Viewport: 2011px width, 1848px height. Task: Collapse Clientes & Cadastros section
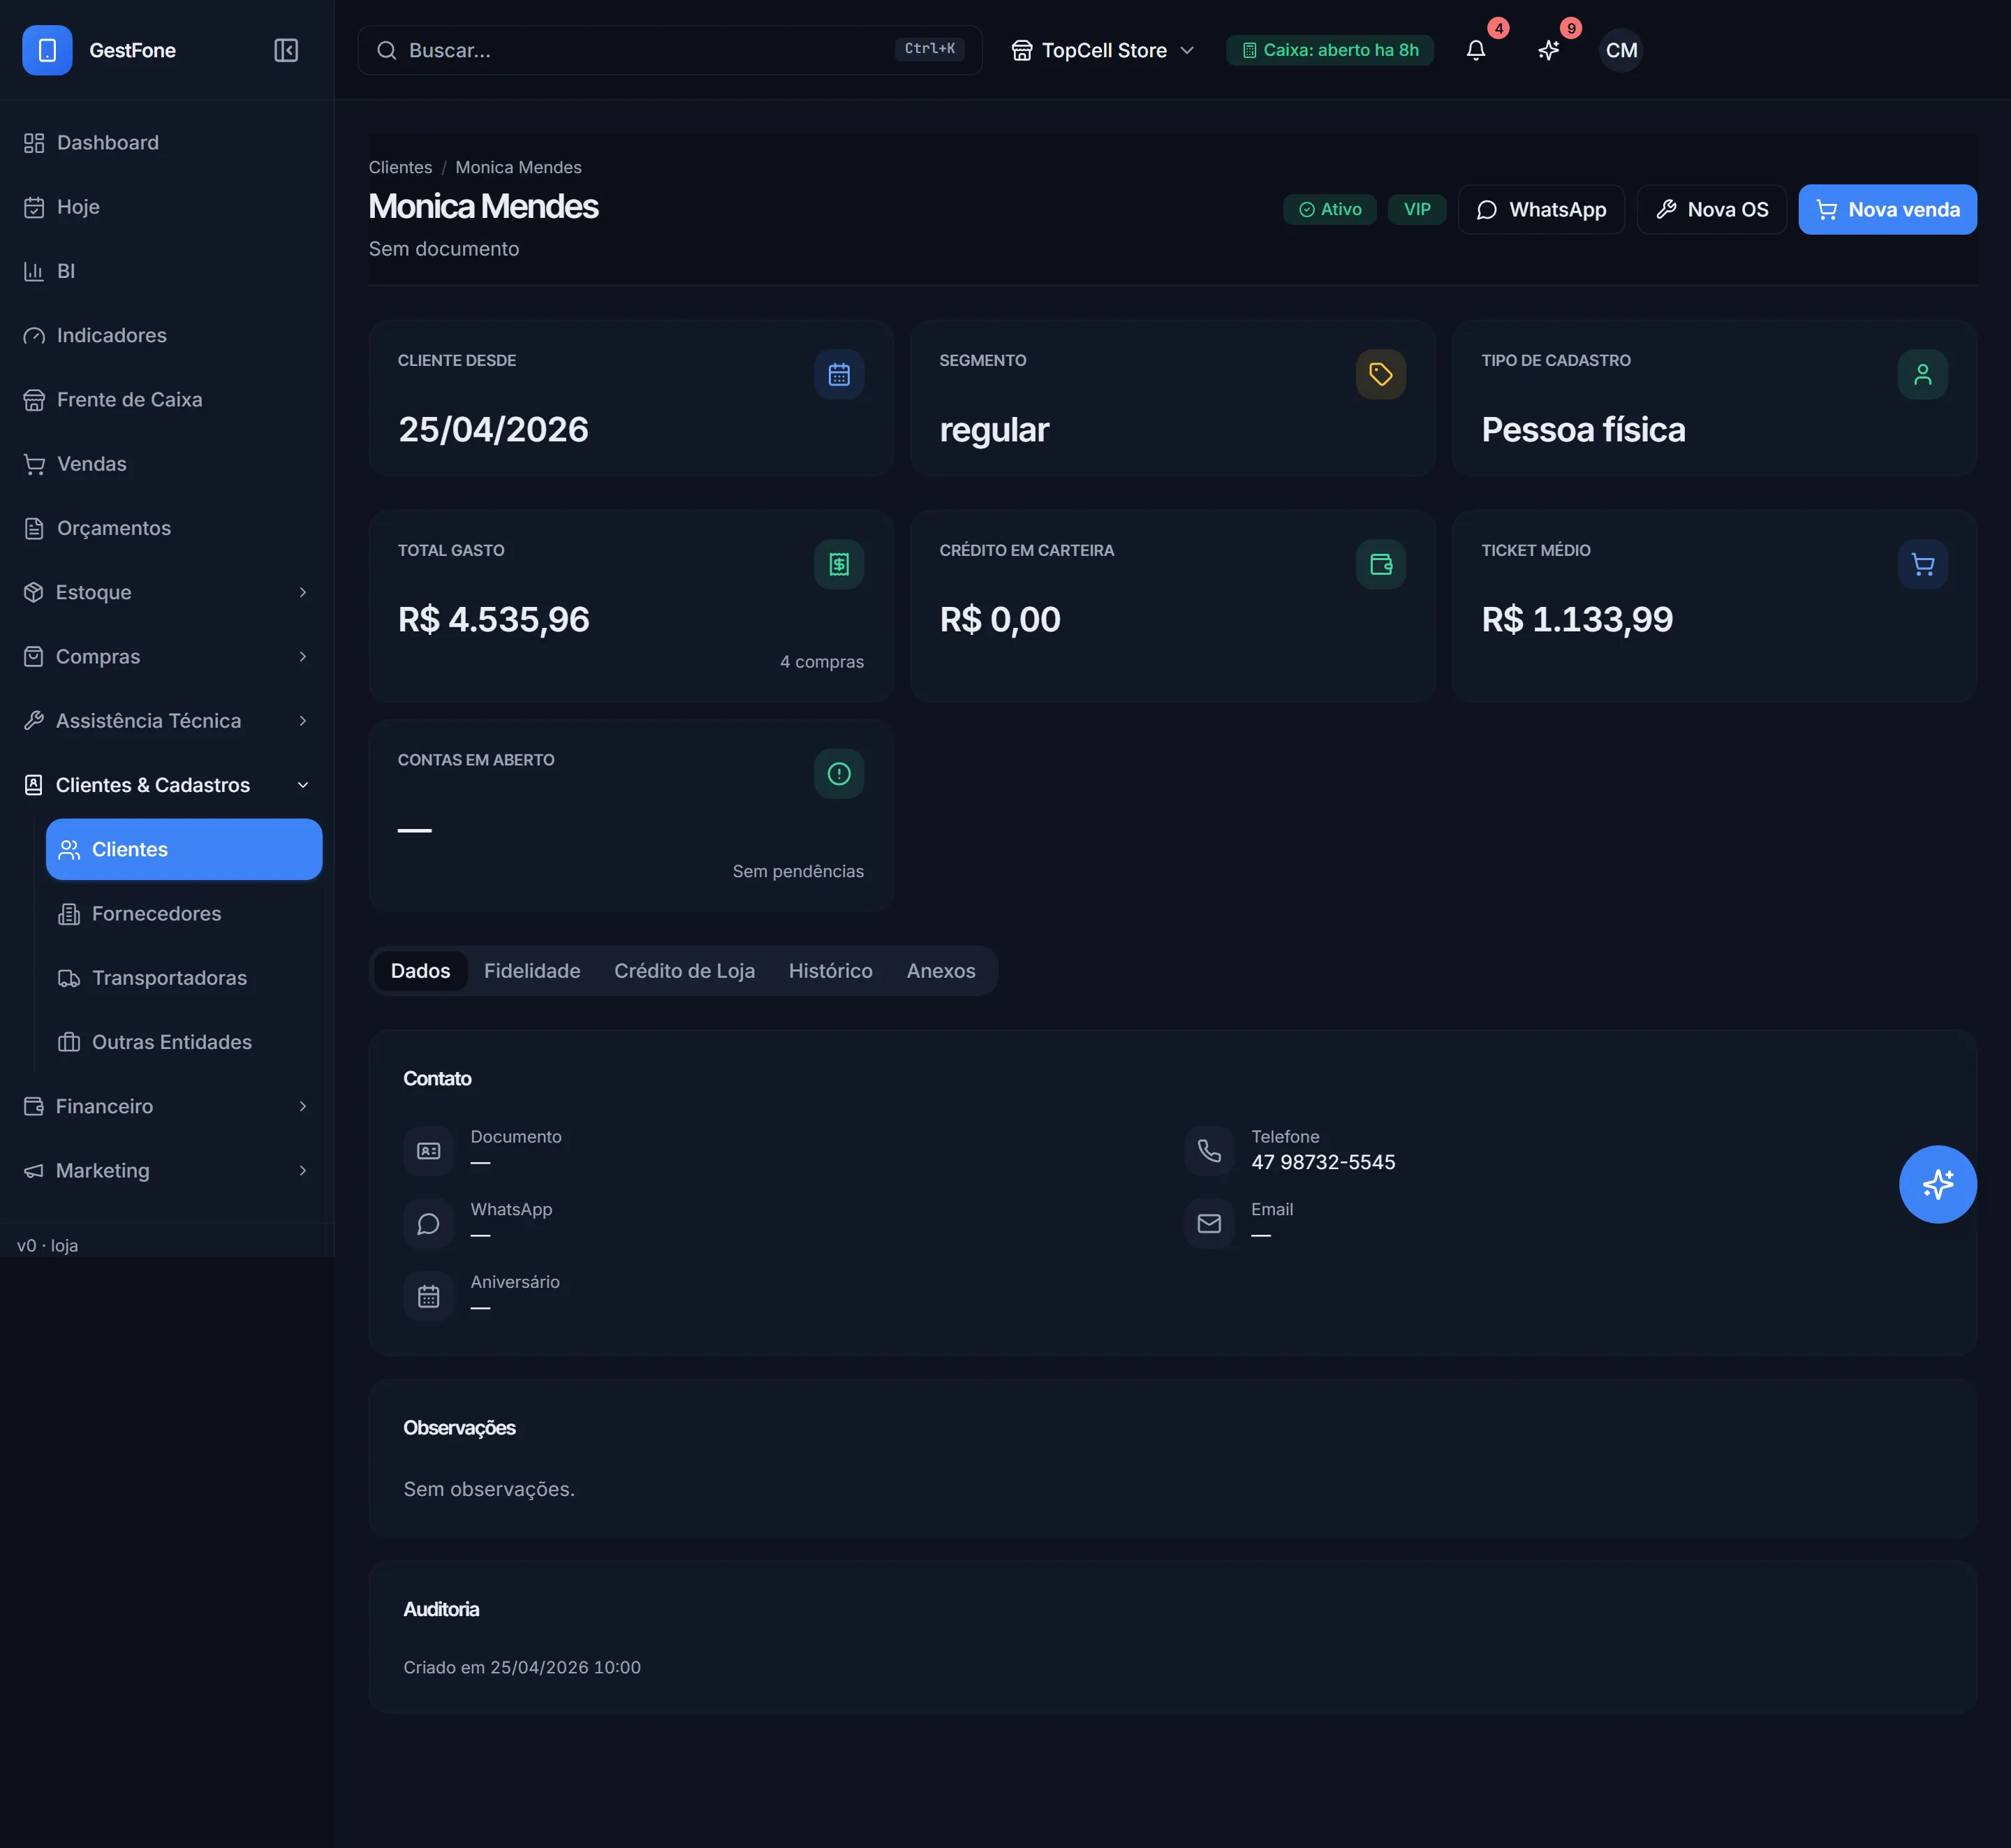click(x=167, y=785)
